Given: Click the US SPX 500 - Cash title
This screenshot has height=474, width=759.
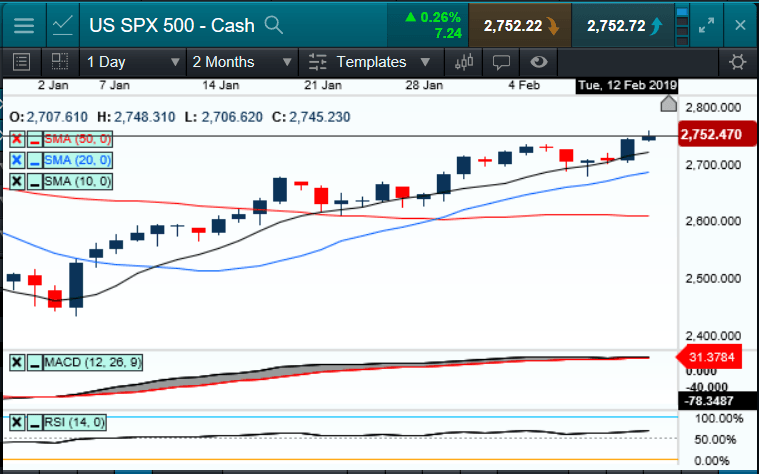Looking at the screenshot, I should (x=172, y=25).
